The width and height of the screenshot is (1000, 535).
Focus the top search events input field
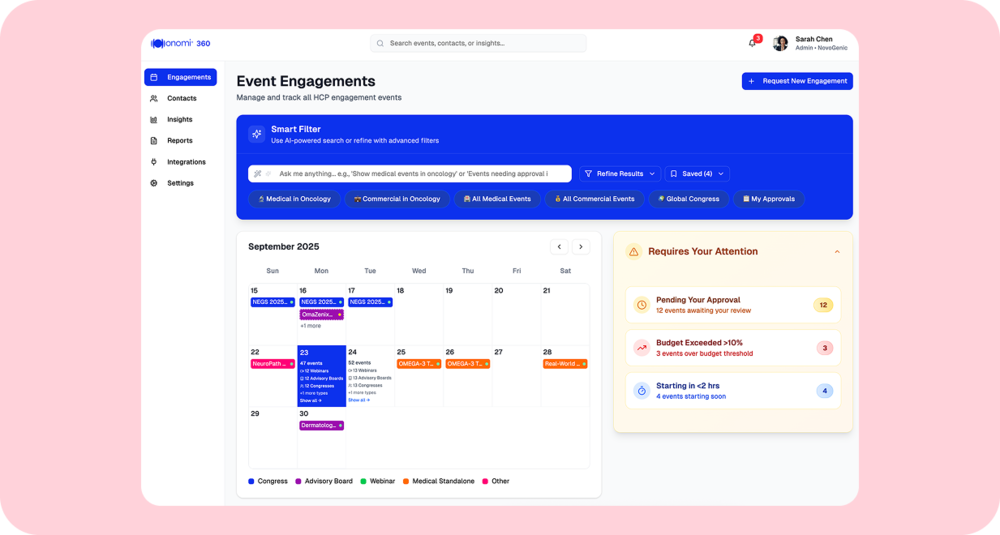pyautogui.click(x=478, y=43)
